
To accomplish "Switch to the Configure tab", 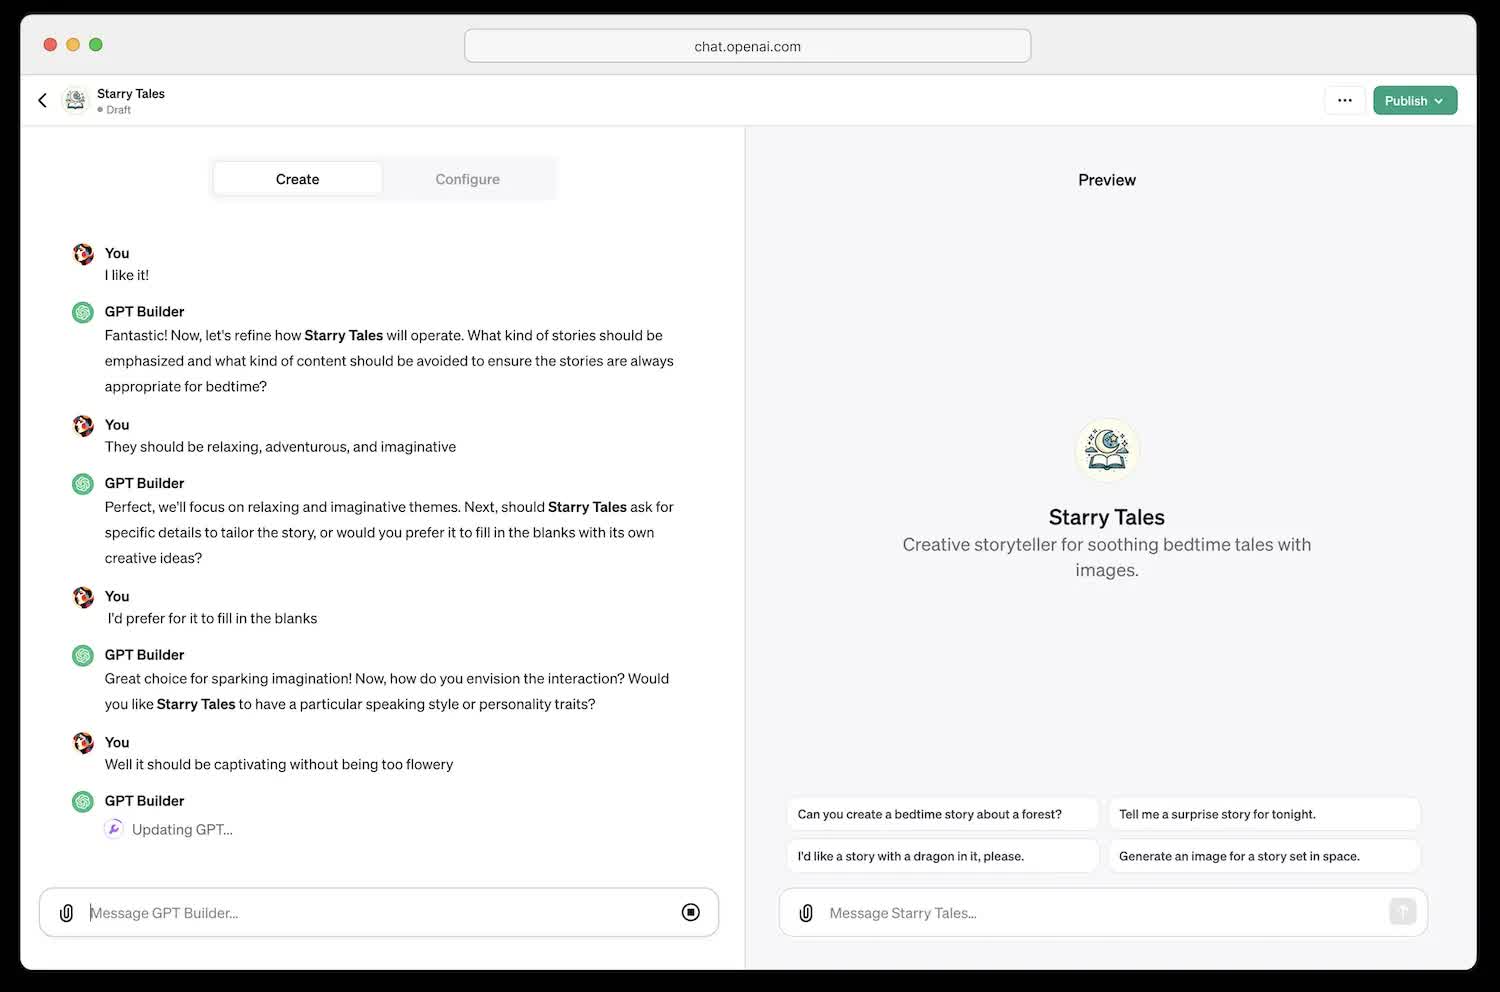I will 467,179.
